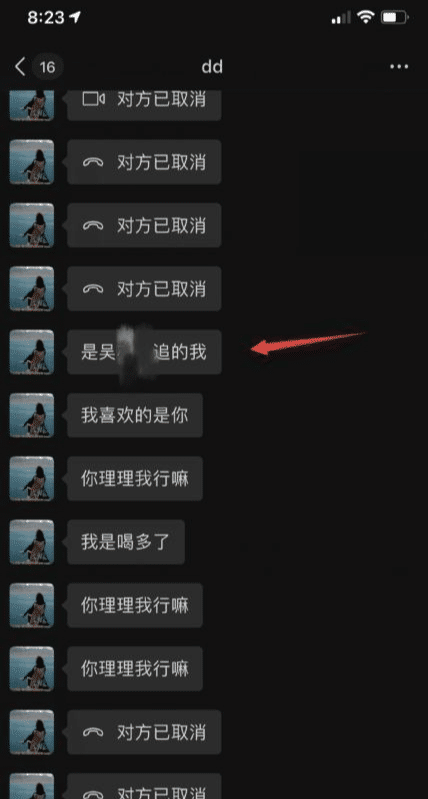This screenshot has height=799, width=428.
Task: Tap the message 追的我 with red arrow
Action: click(x=144, y=352)
